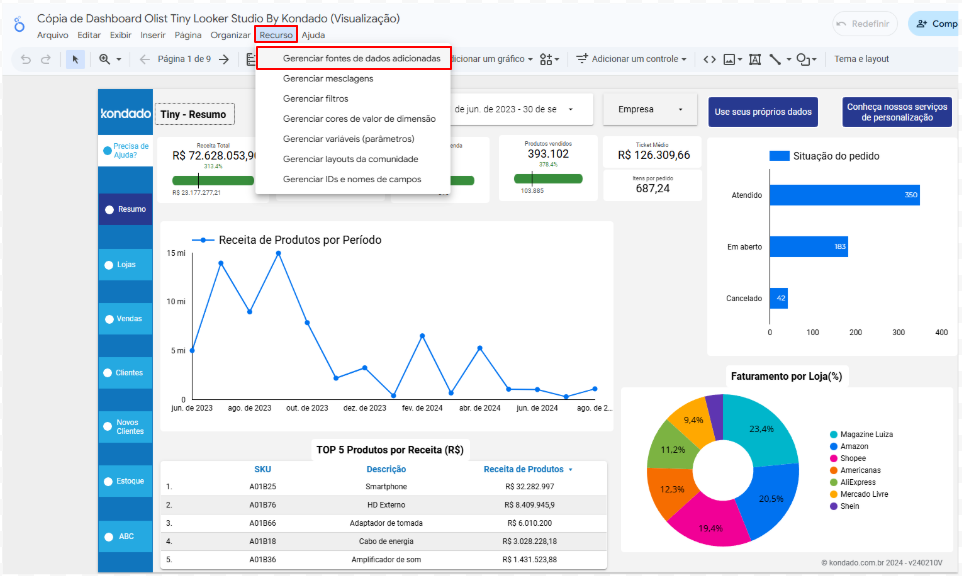
Task: Insert a text box using toolbar icon
Action: [x=755, y=59]
